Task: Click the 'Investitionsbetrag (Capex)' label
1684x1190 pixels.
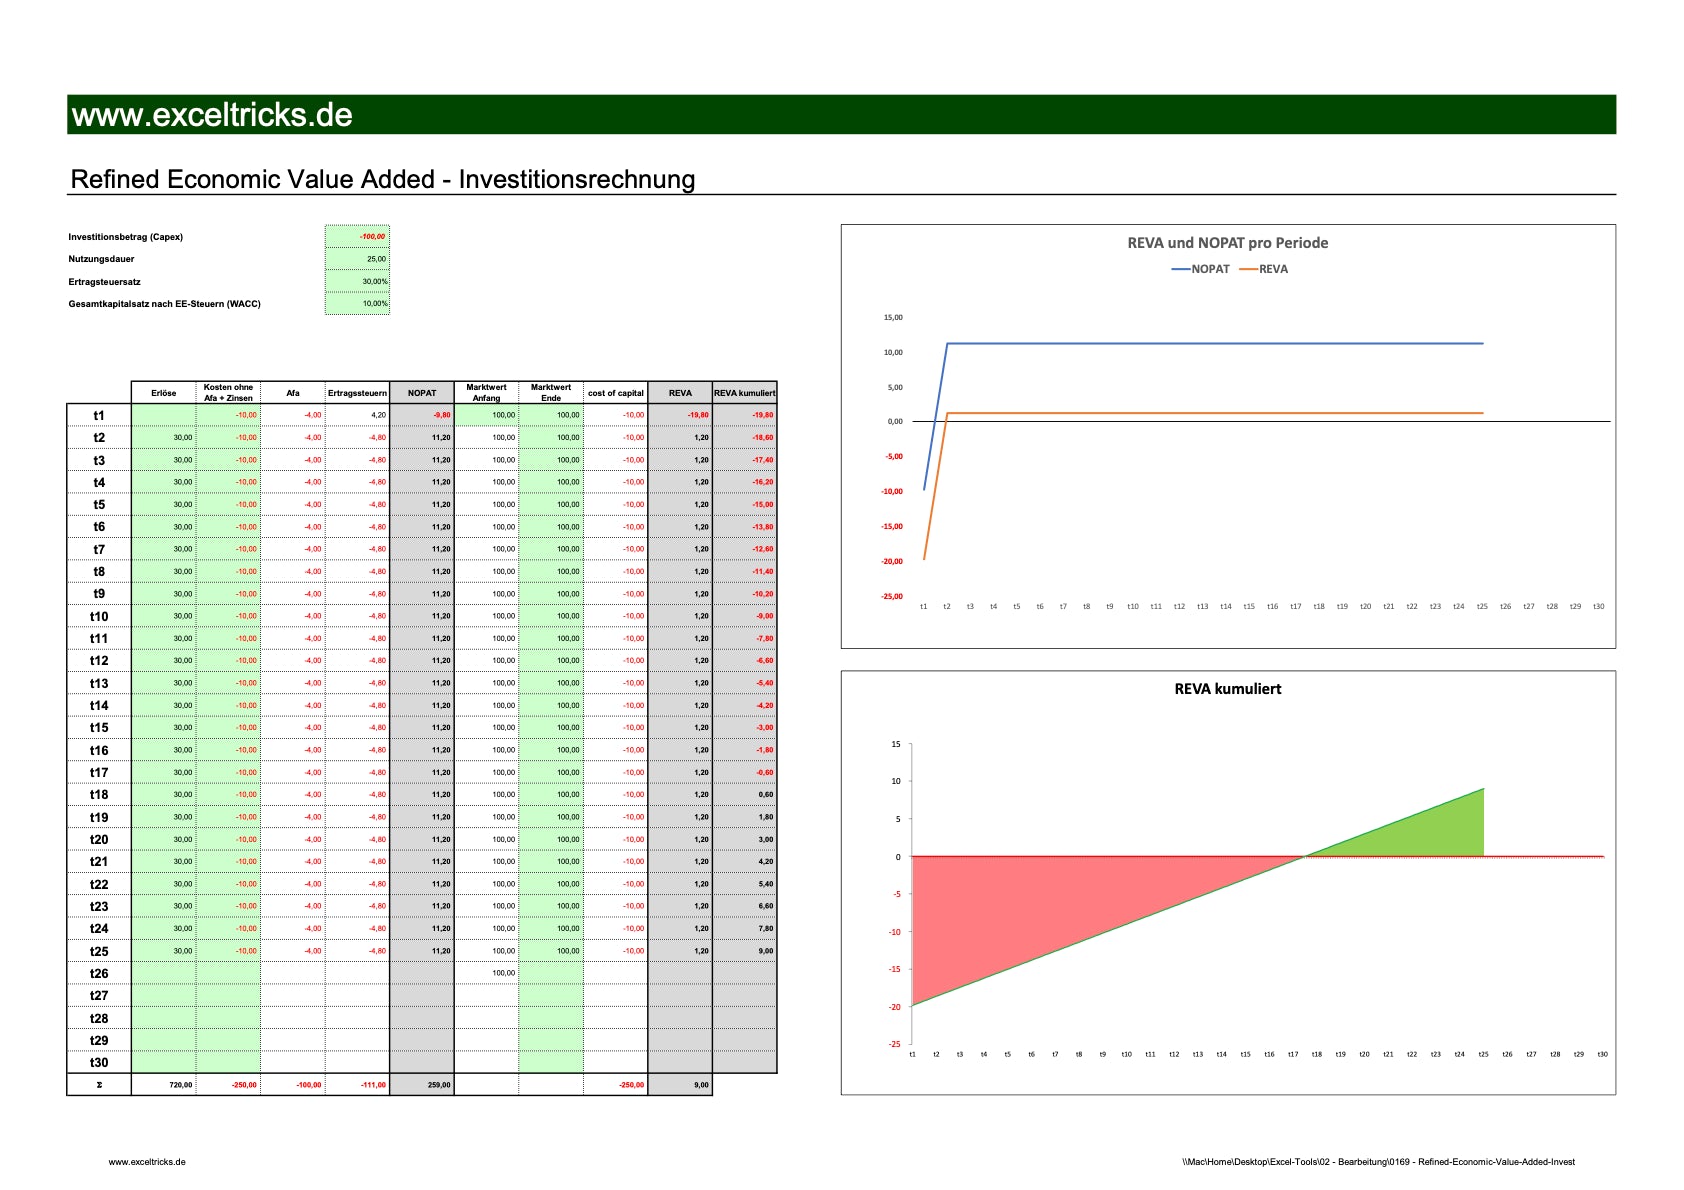Action: [x=125, y=237]
